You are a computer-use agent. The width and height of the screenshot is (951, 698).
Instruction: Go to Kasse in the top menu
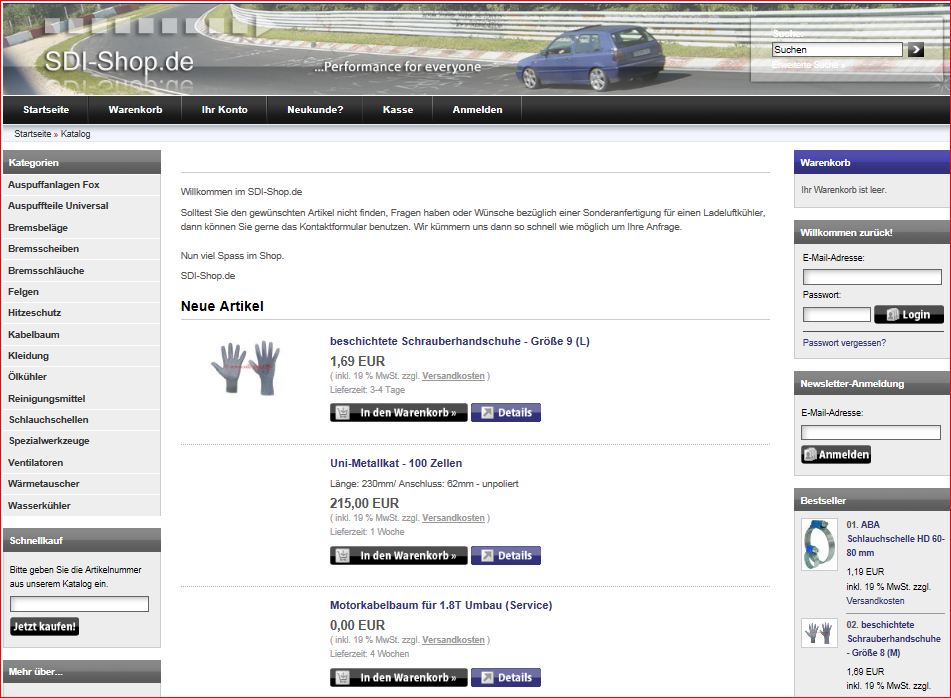click(397, 110)
